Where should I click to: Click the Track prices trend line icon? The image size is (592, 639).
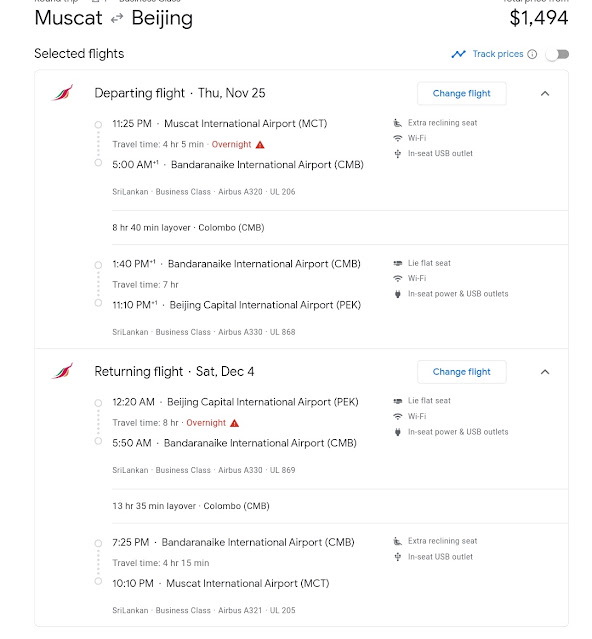click(x=458, y=54)
